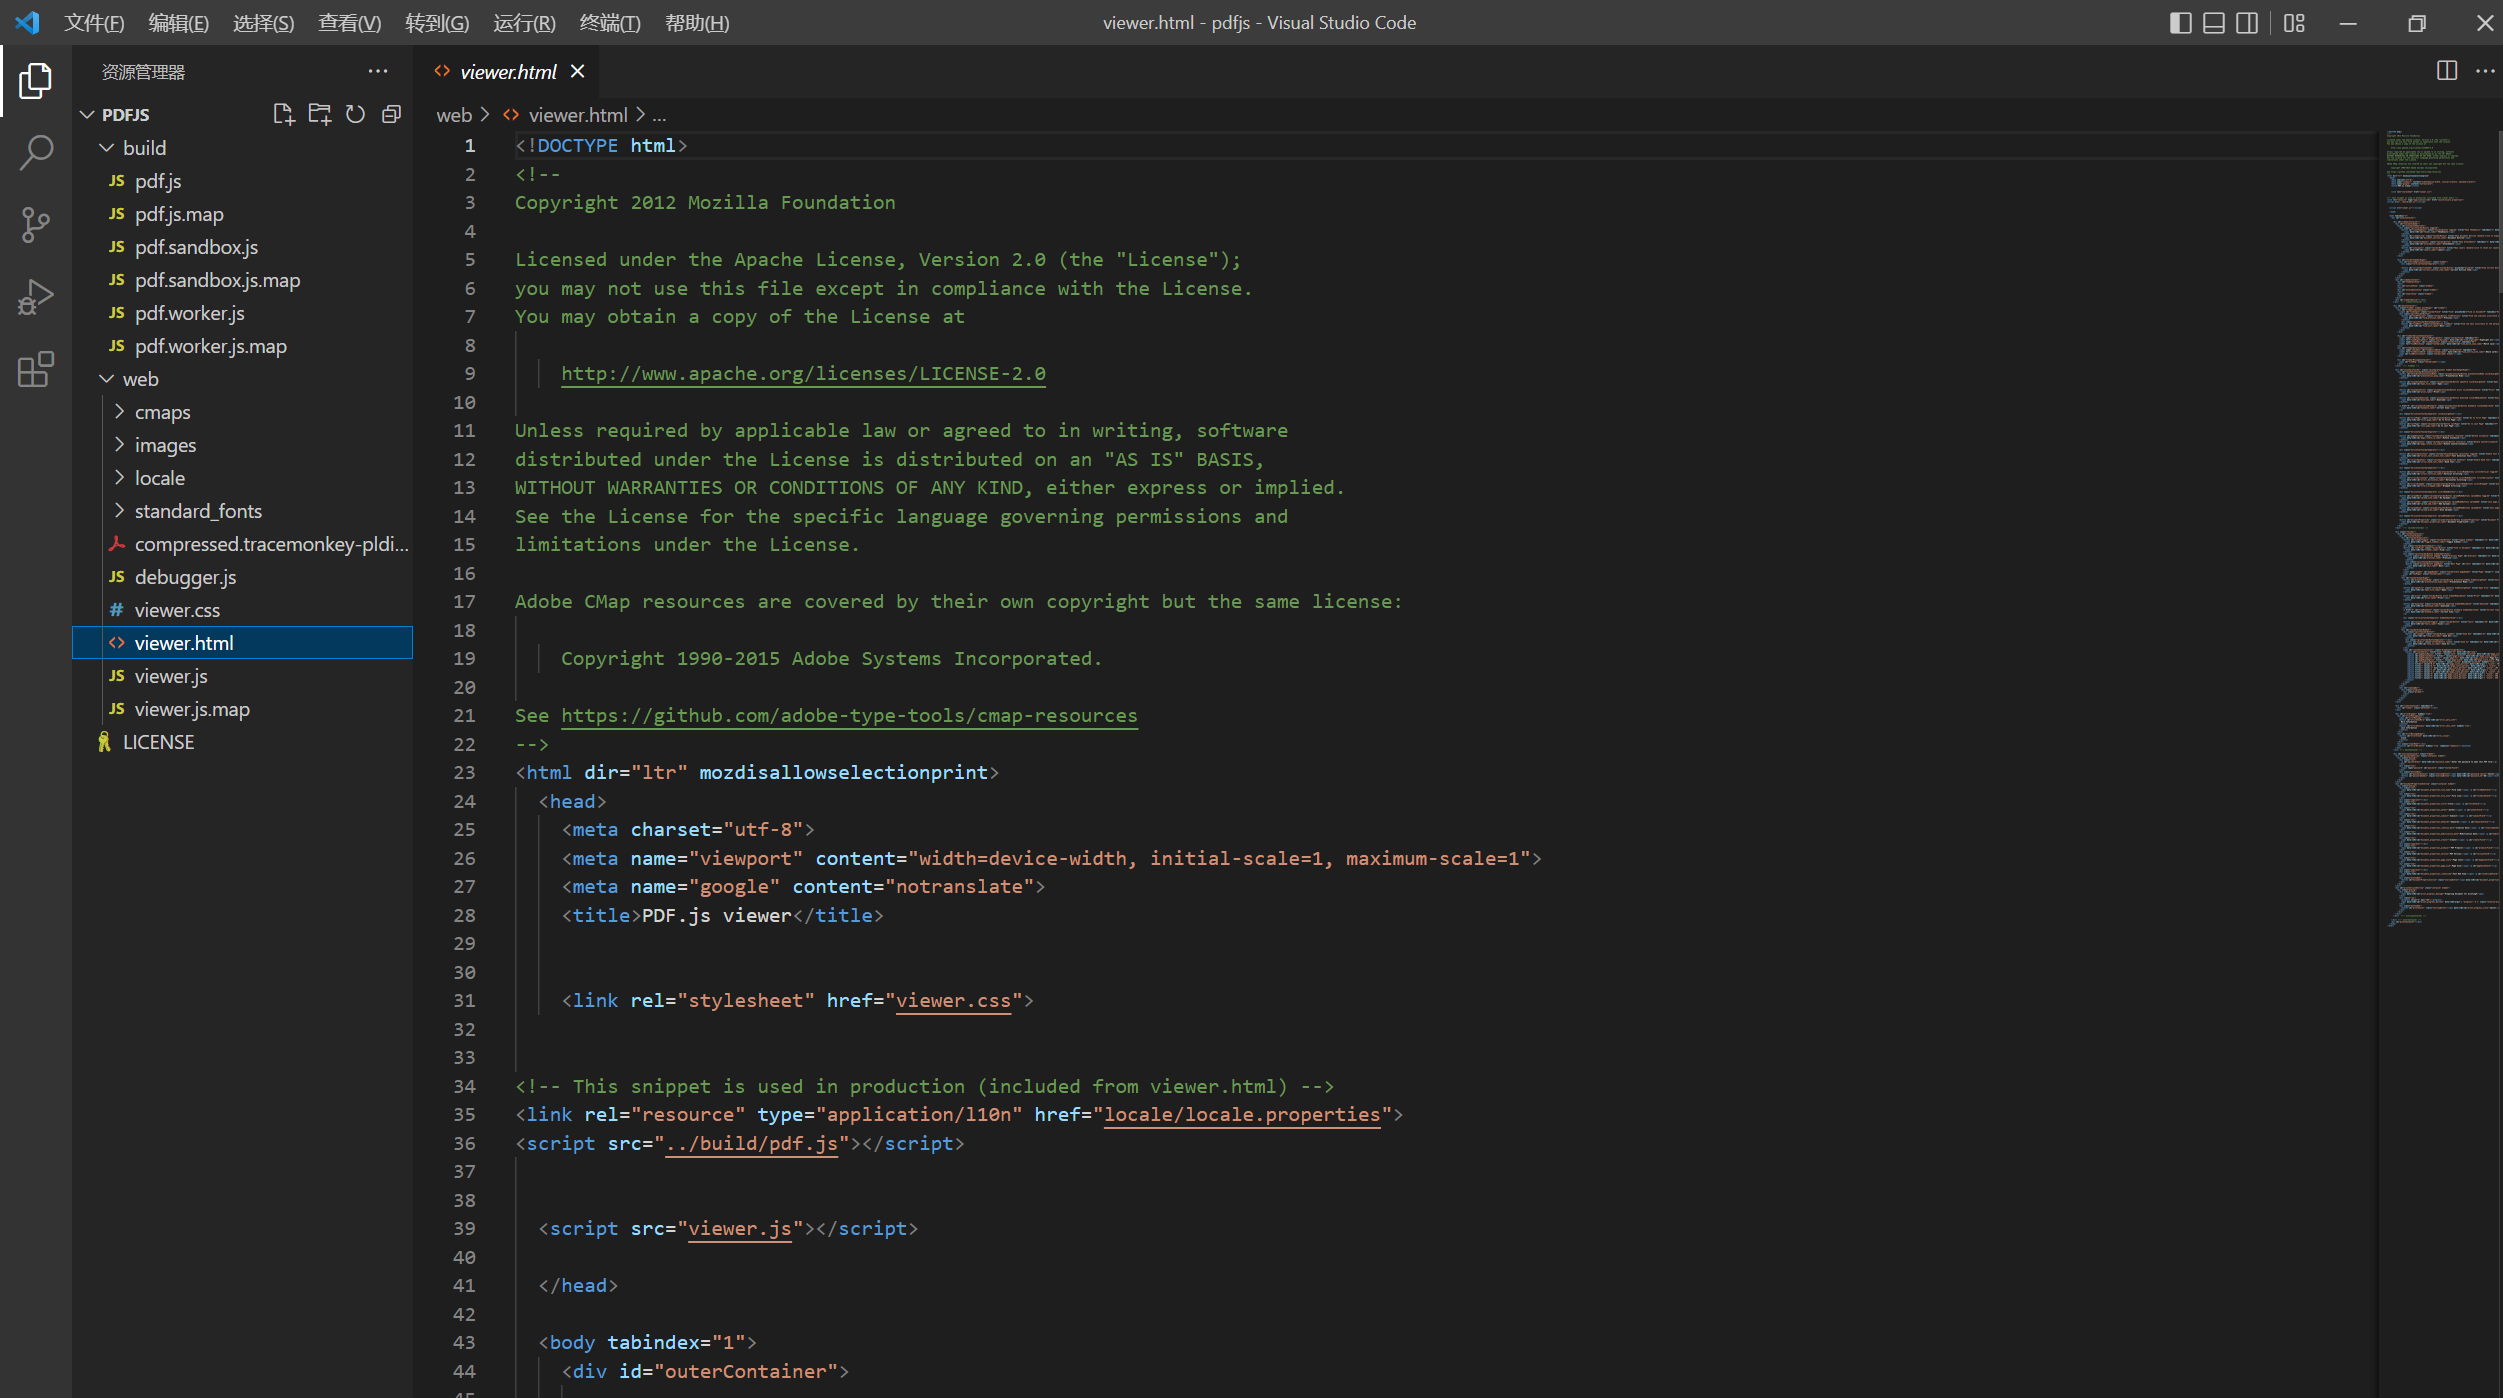The height and width of the screenshot is (1398, 2503).
Task: Open editor more actions ellipsis
Action: [2484, 71]
